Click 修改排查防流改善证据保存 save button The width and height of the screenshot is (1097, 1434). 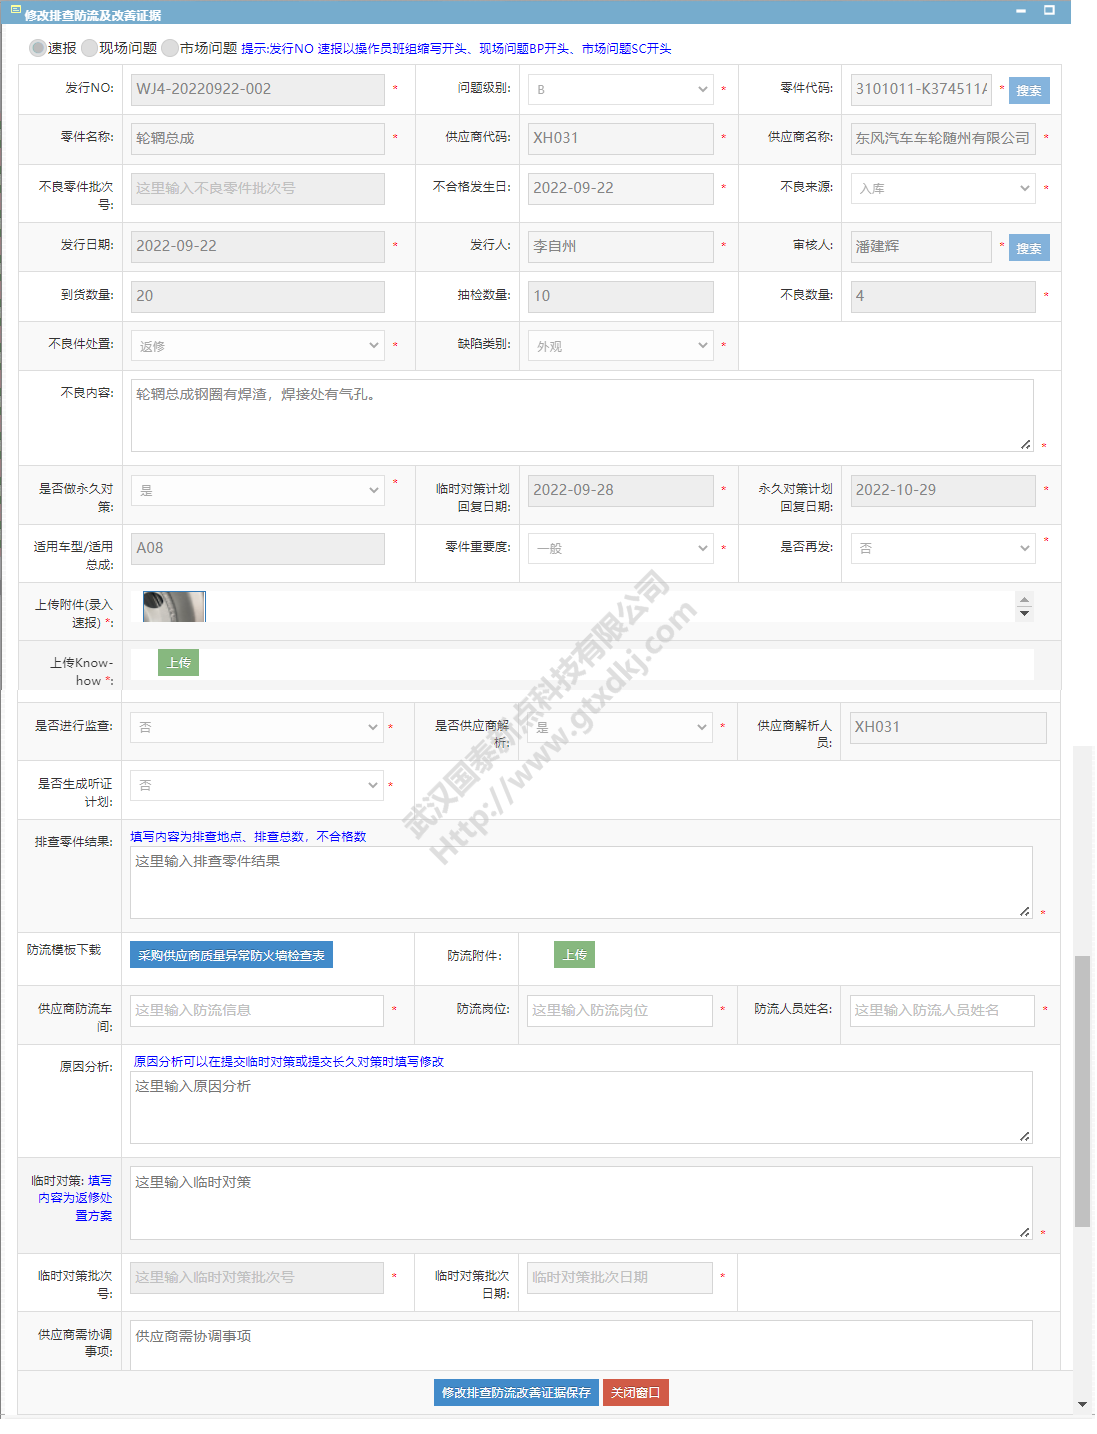(x=516, y=1393)
